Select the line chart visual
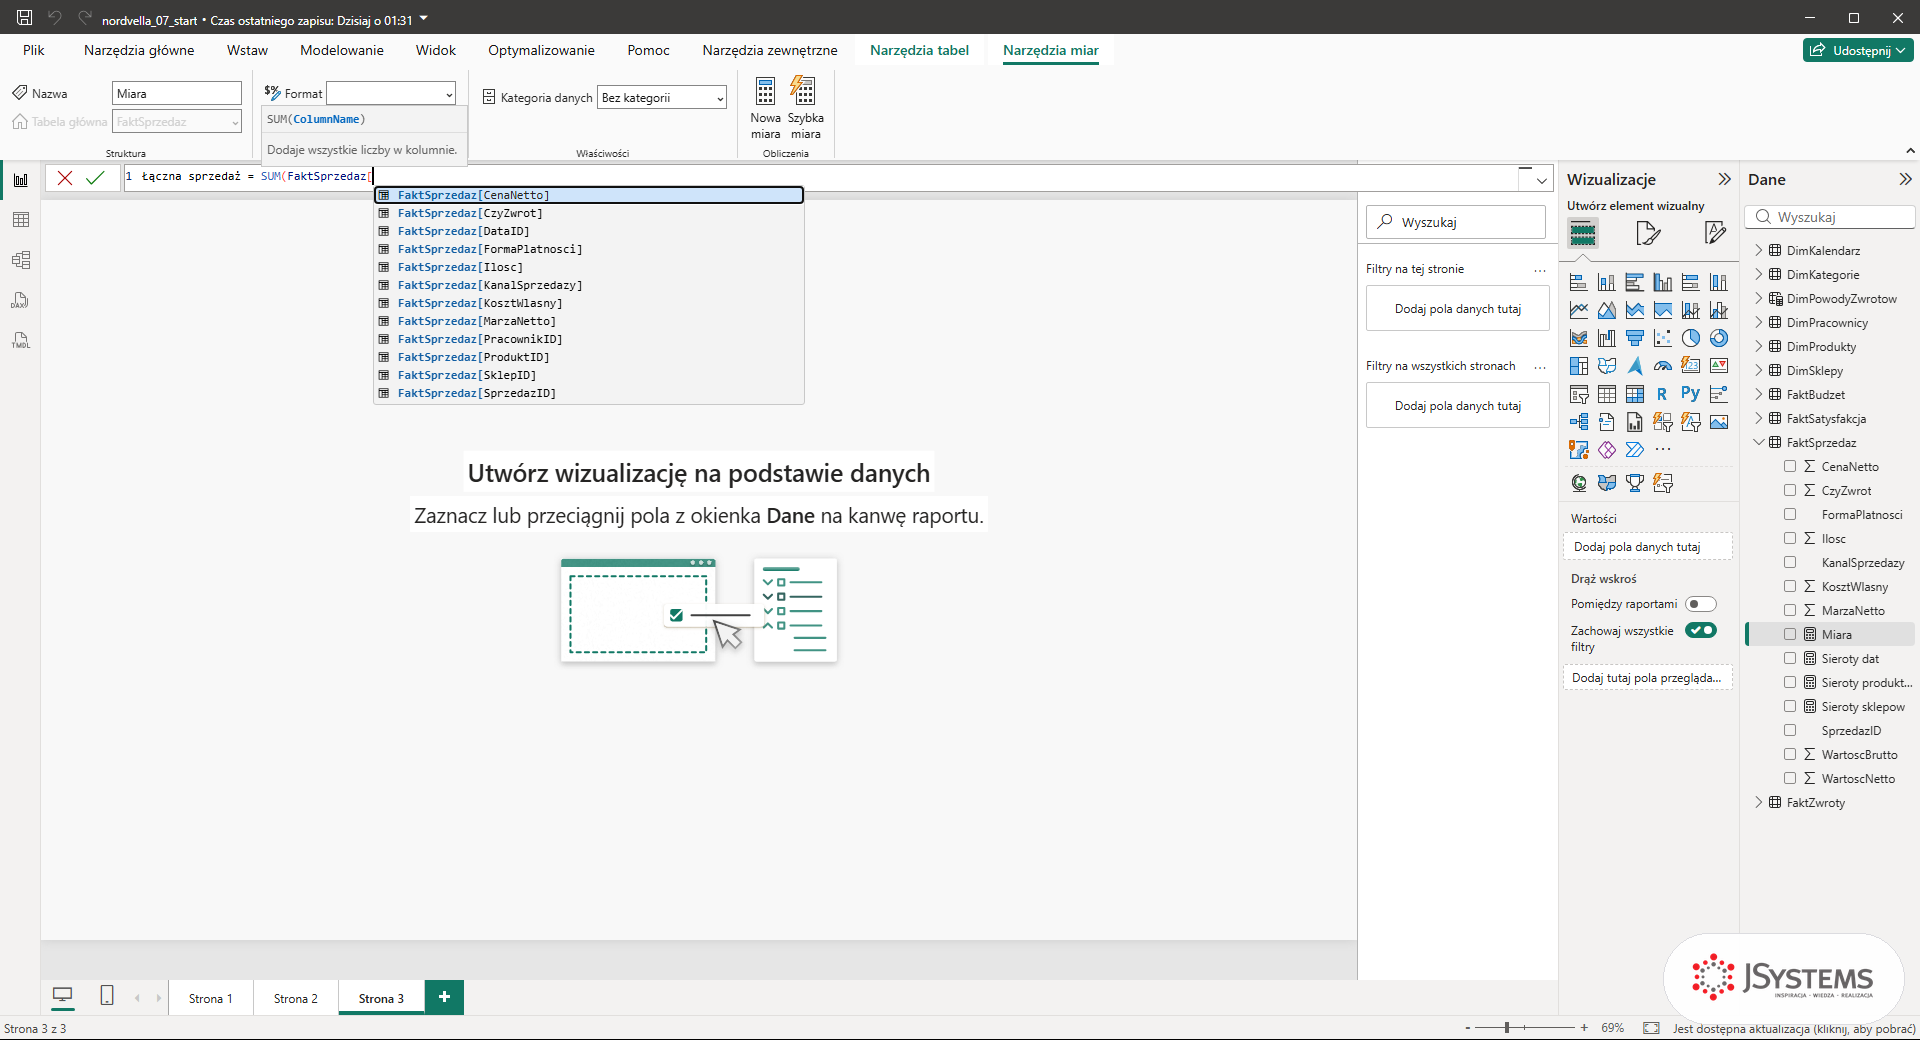 tap(1579, 310)
